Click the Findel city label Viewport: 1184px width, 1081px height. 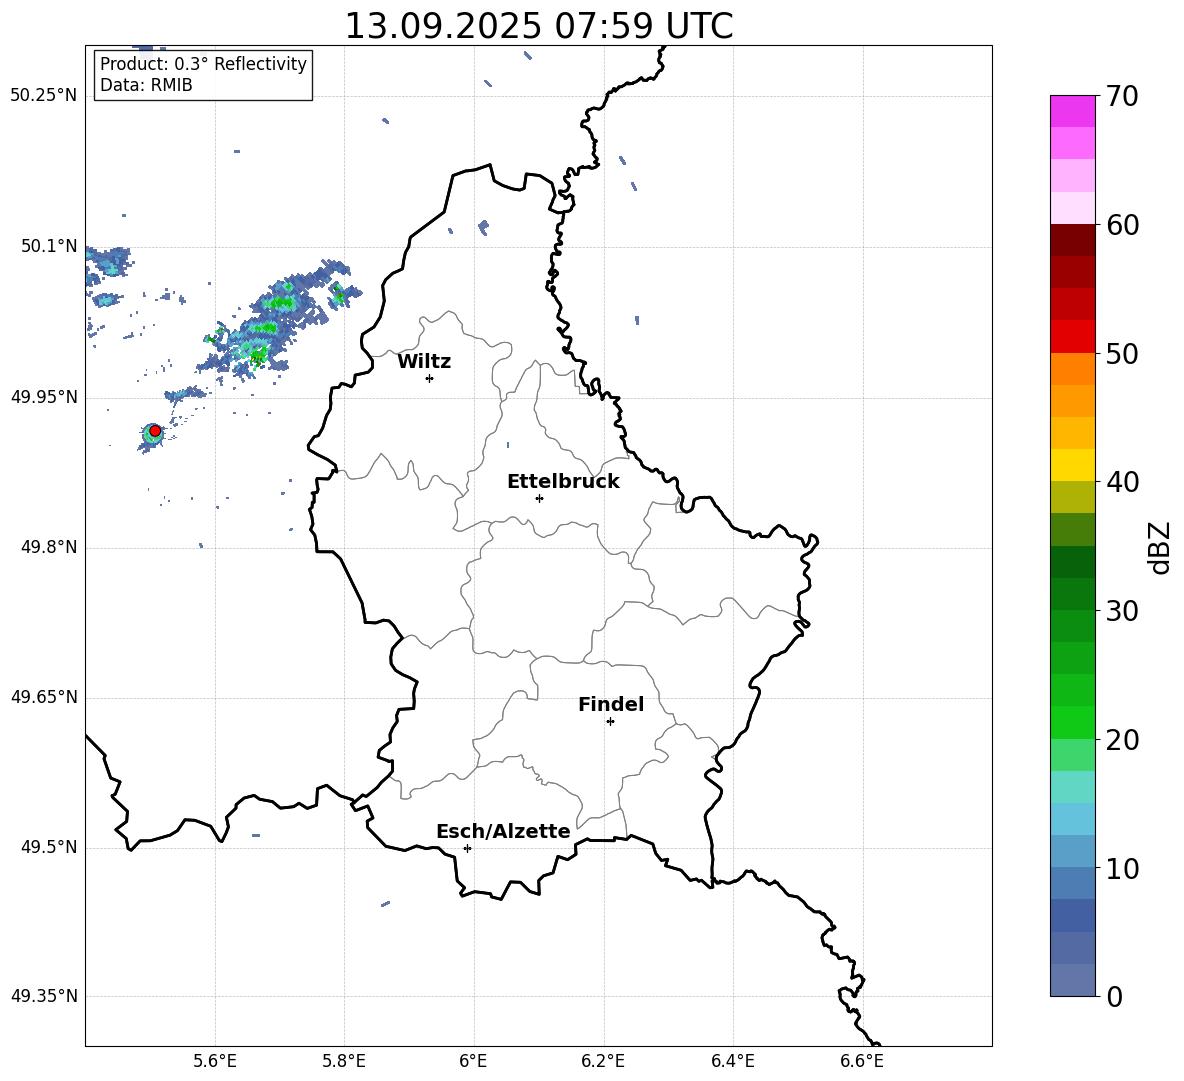click(x=611, y=704)
